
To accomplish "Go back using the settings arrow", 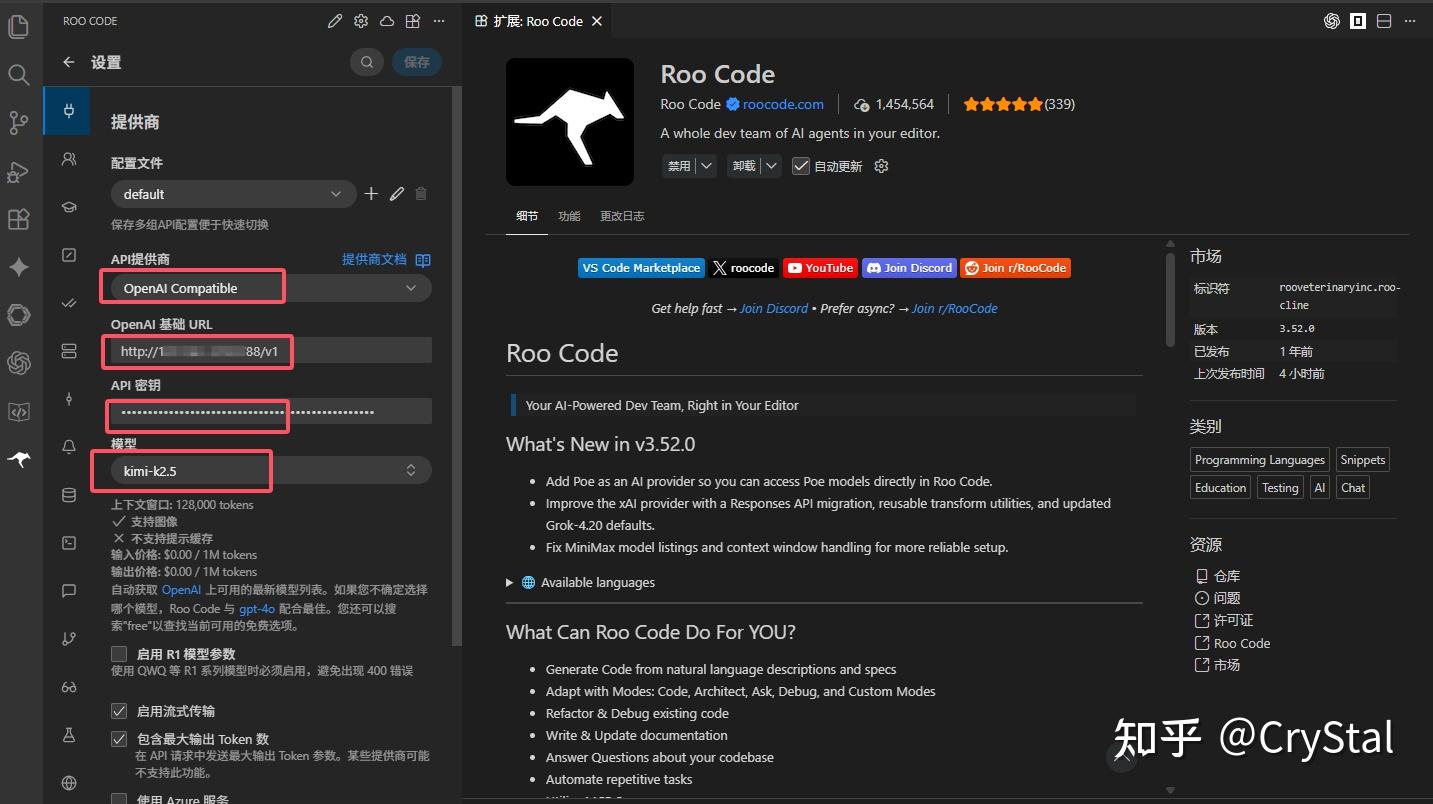I will point(68,62).
